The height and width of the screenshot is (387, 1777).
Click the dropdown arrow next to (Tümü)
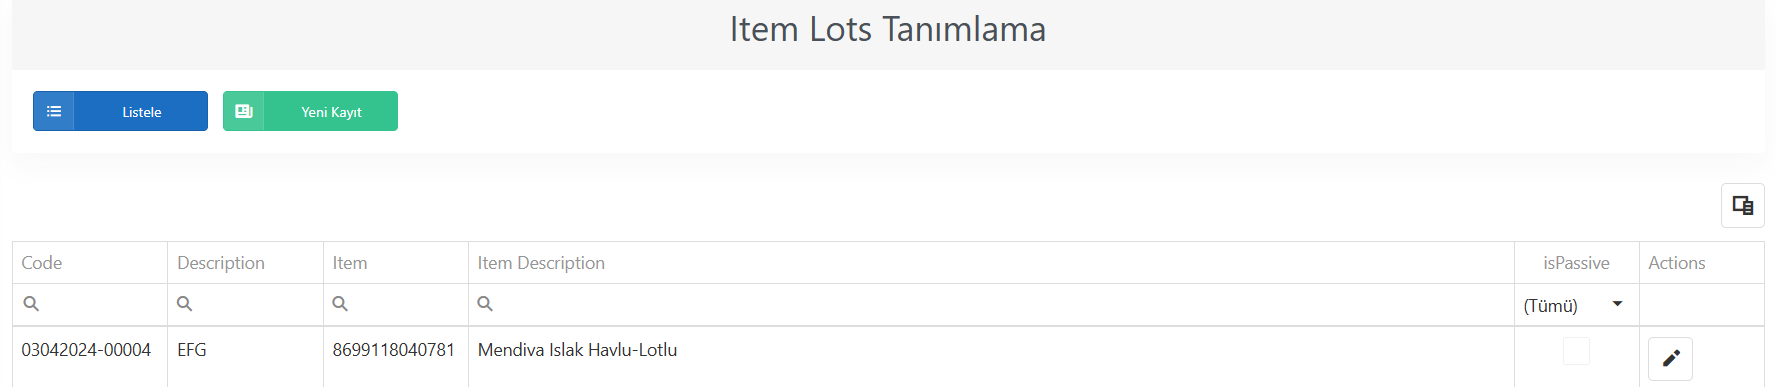coord(1617,304)
